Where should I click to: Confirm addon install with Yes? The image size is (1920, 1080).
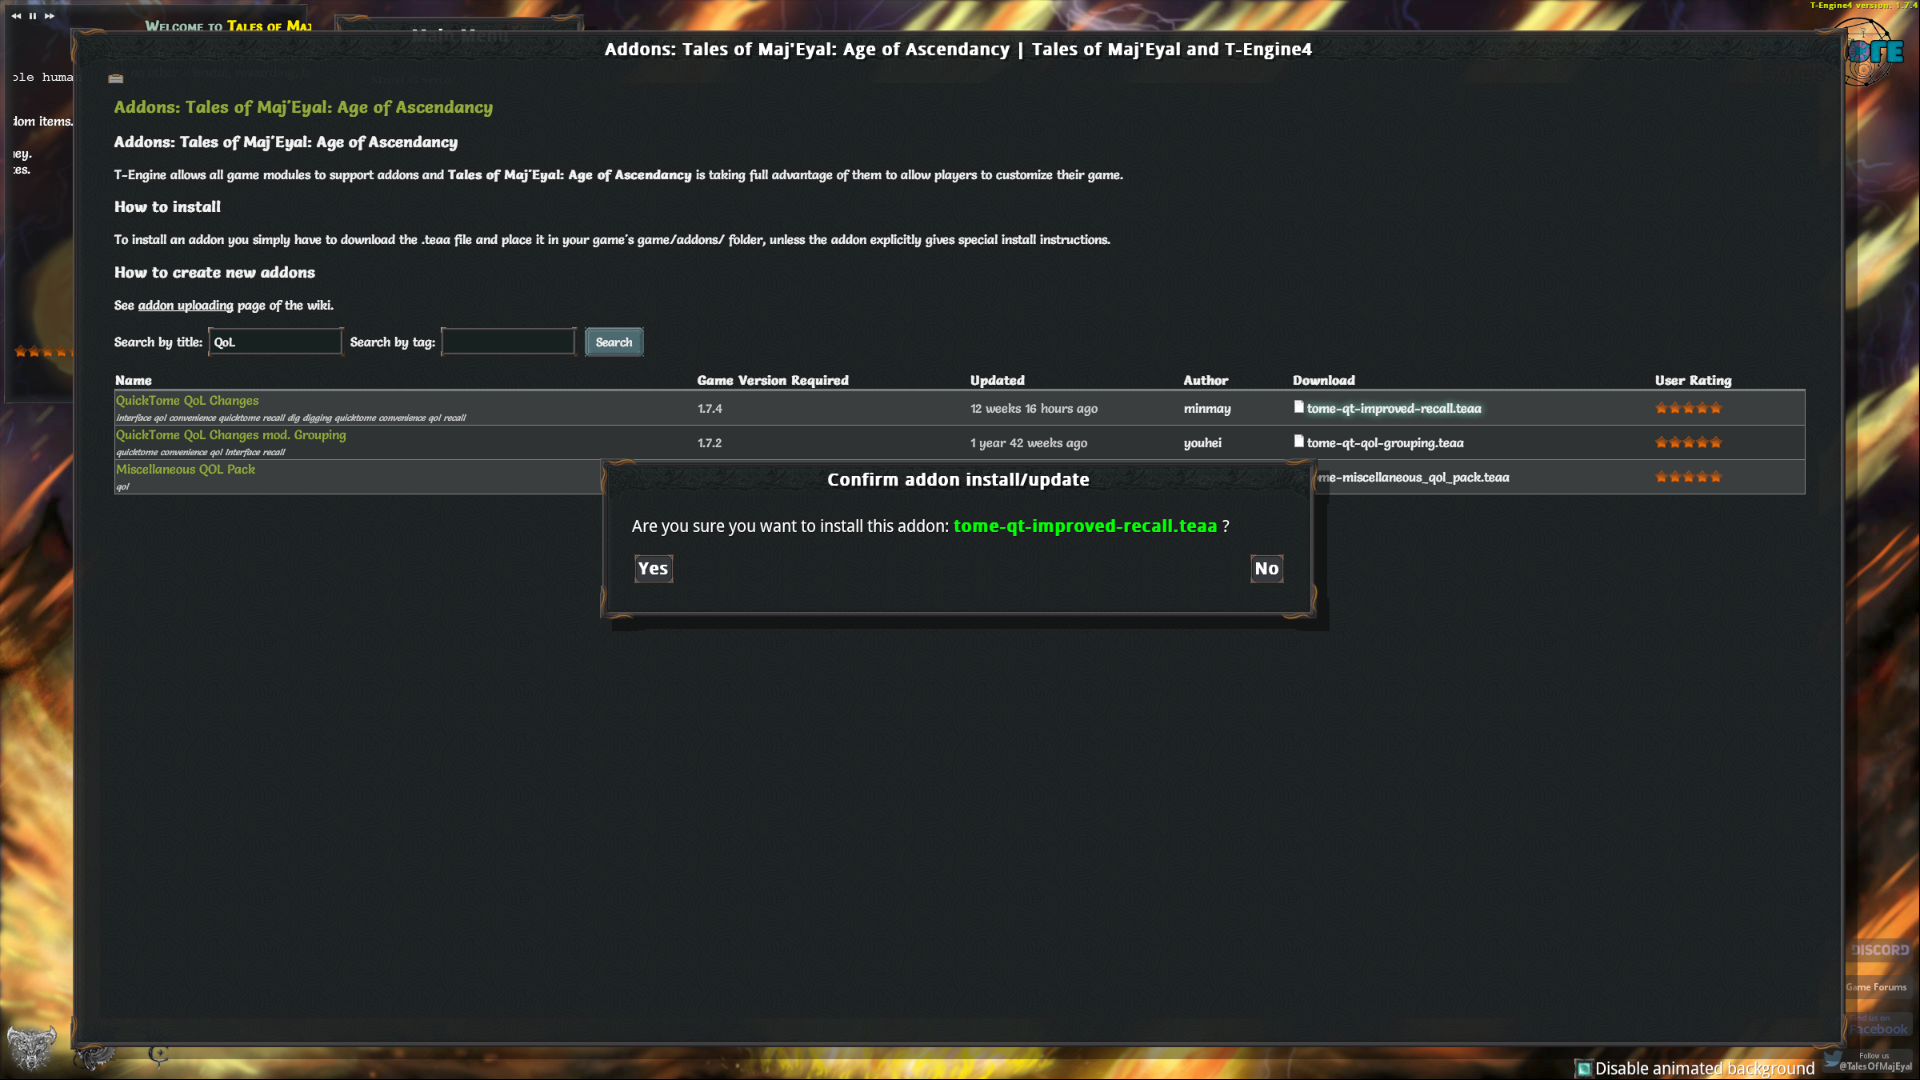coord(653,568)
